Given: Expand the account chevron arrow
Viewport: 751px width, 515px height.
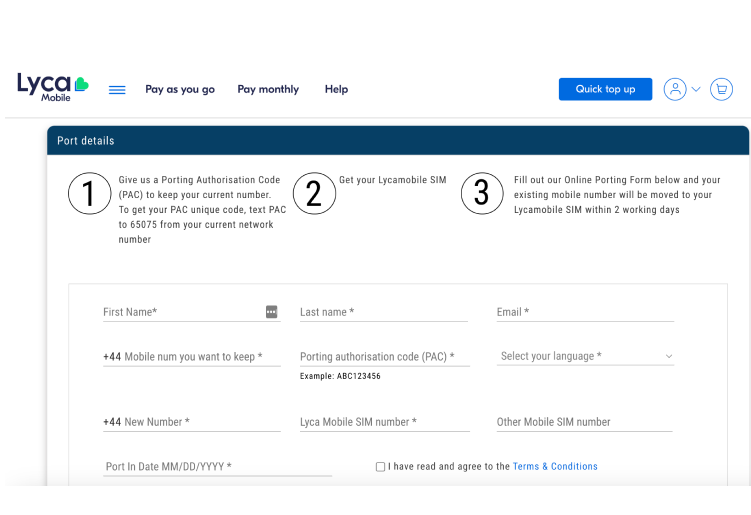Looking at the screenshot, I should 696,90.
